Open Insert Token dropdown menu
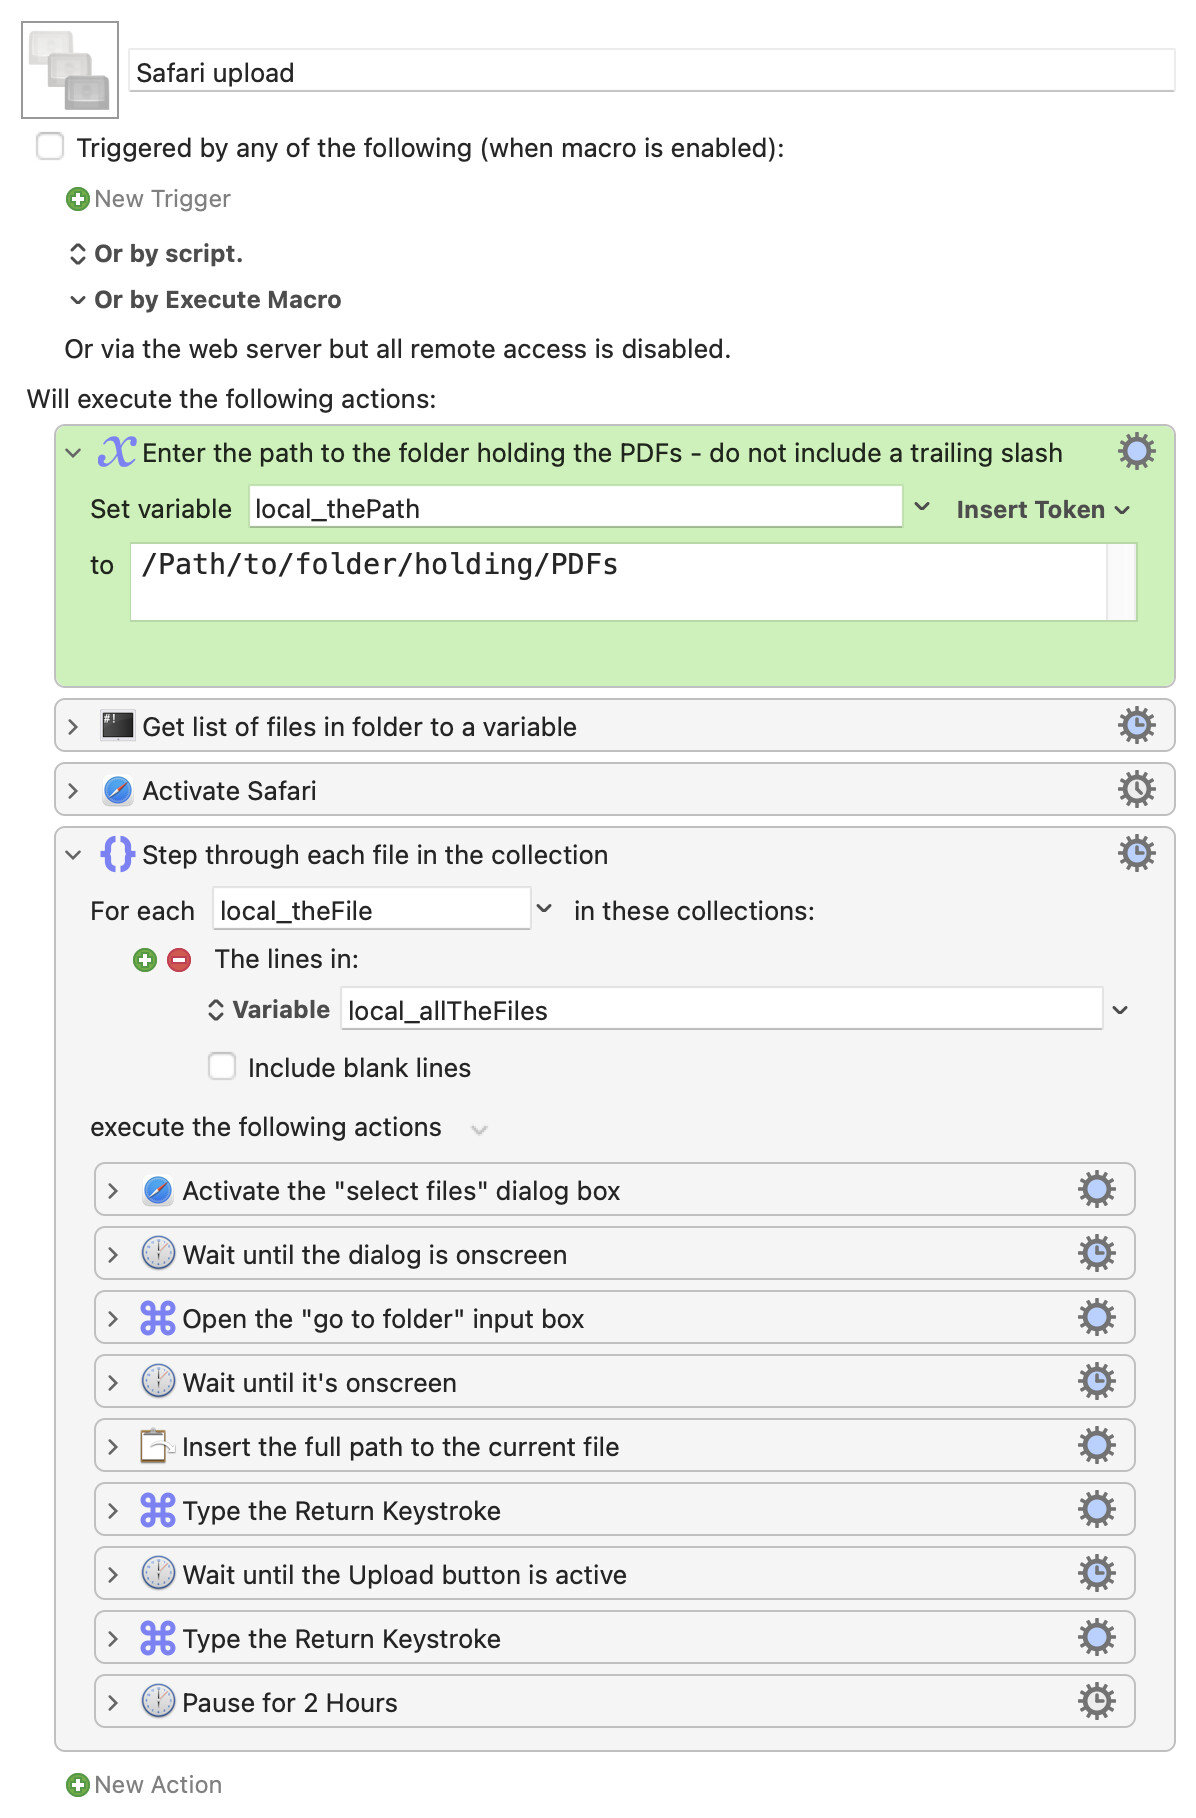The height and width of the screenshot is (1818, 1196). [x=1043, y=509]
